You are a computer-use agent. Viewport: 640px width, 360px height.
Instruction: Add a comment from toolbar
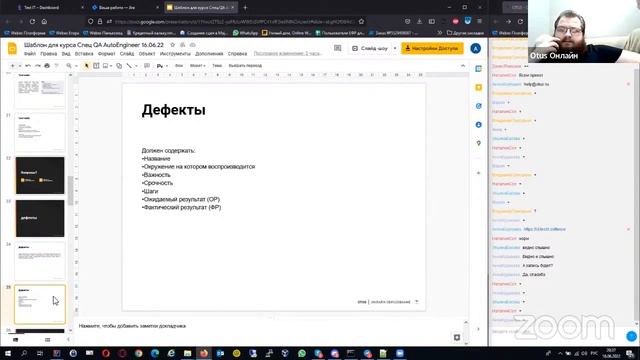coord(147,66)
